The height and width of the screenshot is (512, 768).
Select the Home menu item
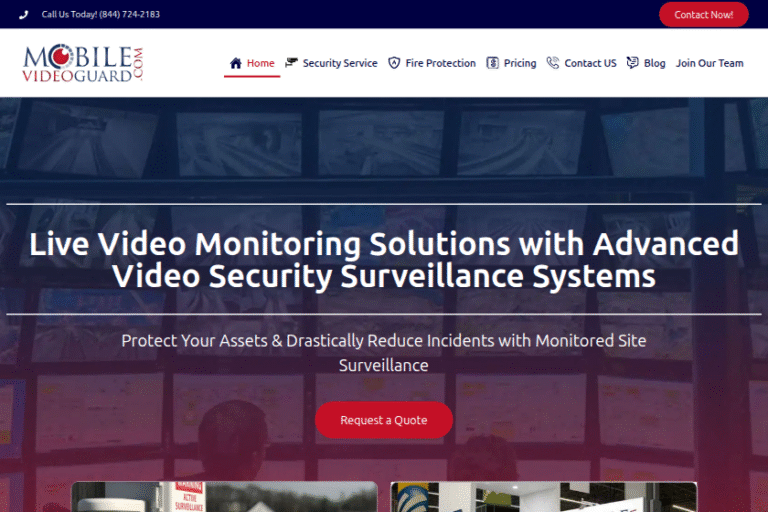(x=260, y=63)
